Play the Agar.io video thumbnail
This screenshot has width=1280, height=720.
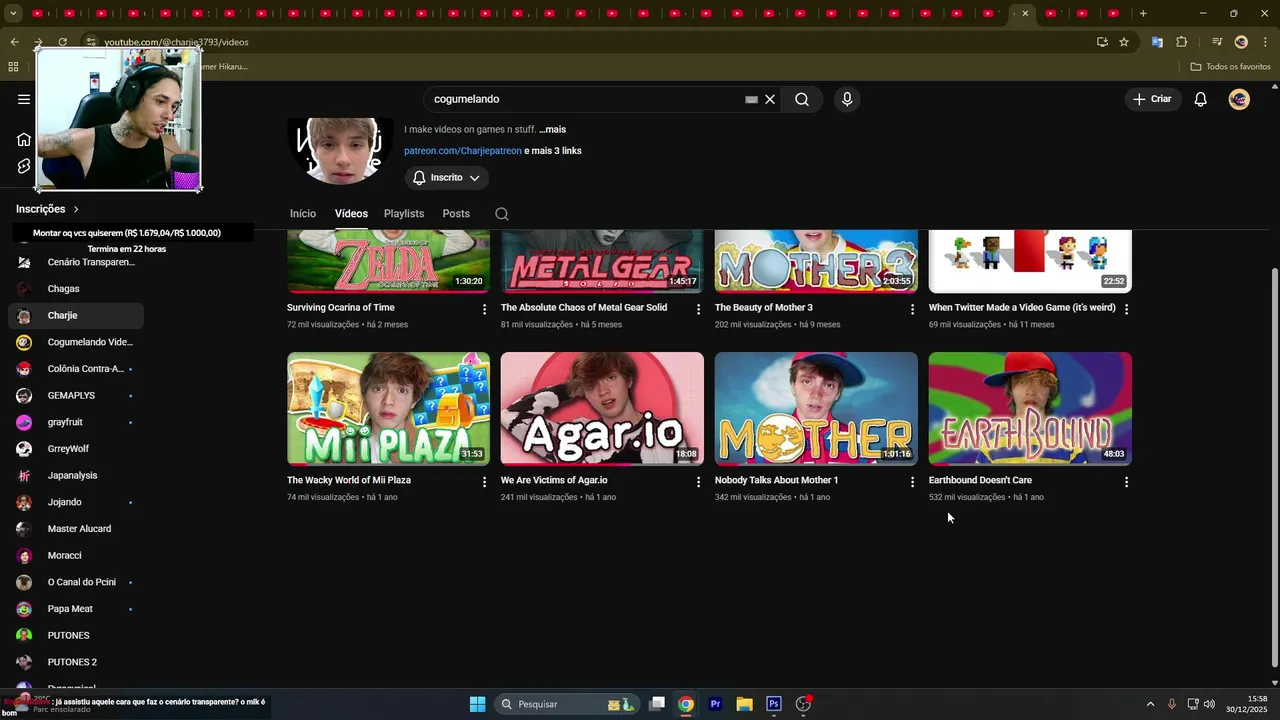point(602,408)
